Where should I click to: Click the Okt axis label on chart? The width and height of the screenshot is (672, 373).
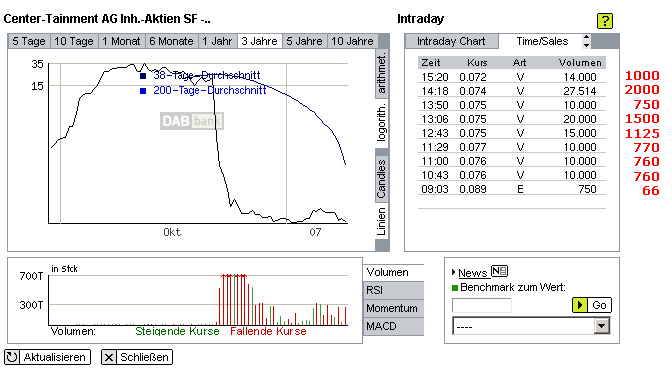point(172,232)
